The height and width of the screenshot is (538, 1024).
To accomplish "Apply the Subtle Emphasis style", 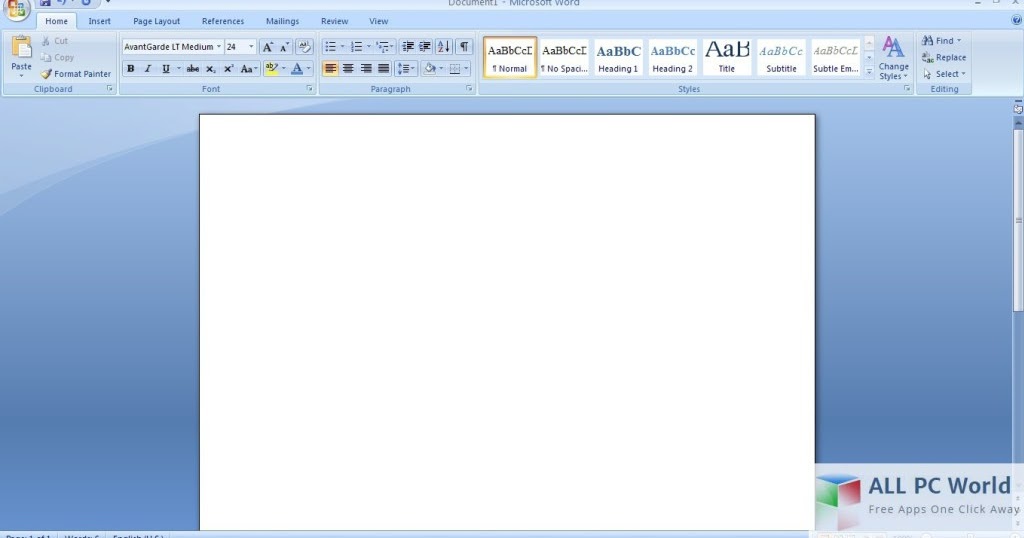I will pyautogui.click(x=835, y=57).
